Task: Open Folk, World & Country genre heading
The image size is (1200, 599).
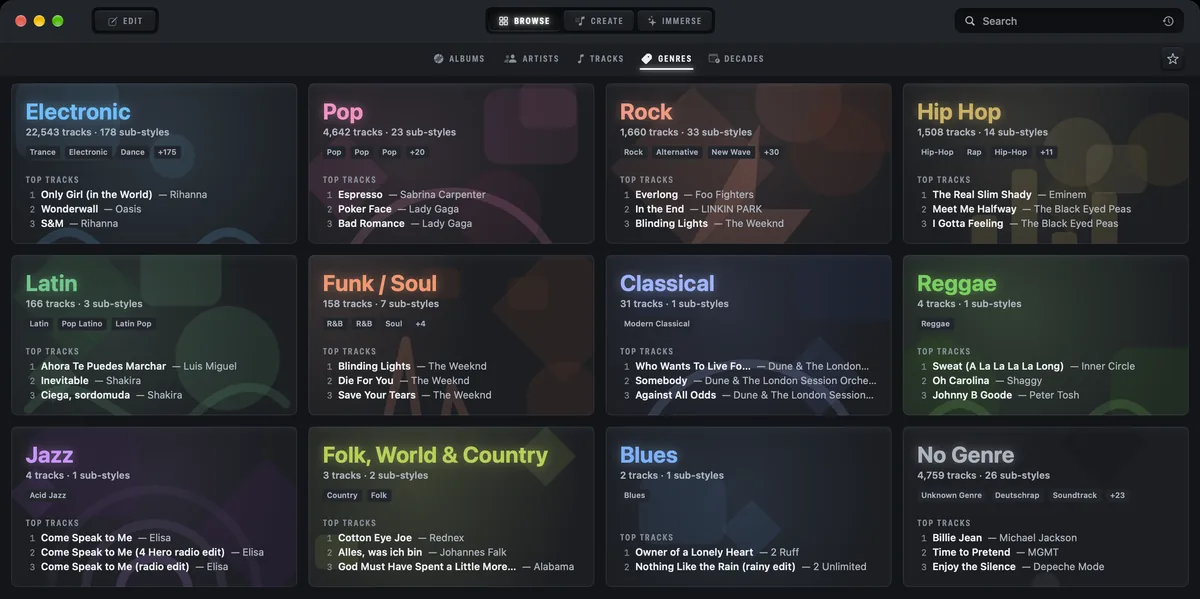Action: coord(435,456)
